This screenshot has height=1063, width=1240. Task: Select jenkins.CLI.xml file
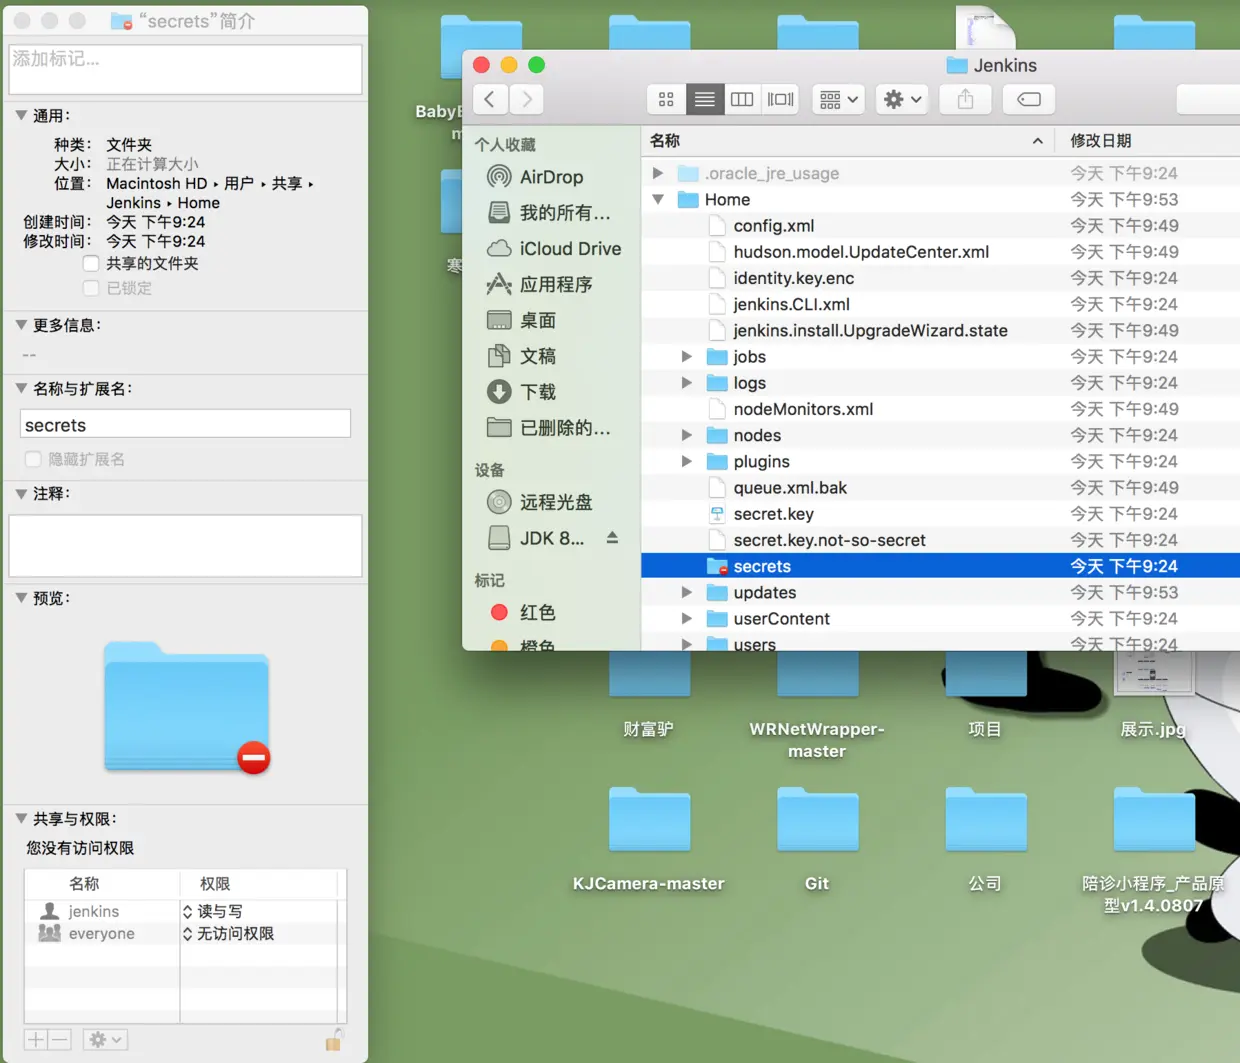coord(940,304)
